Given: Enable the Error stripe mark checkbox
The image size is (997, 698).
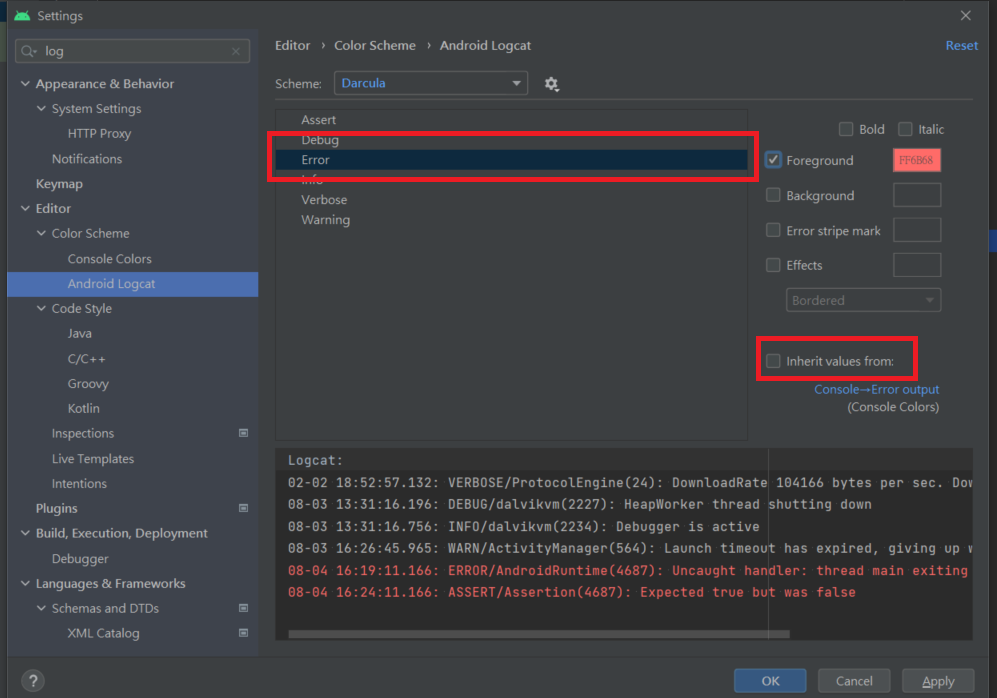Looking at the screenshot, I should (x=773, y=229).
